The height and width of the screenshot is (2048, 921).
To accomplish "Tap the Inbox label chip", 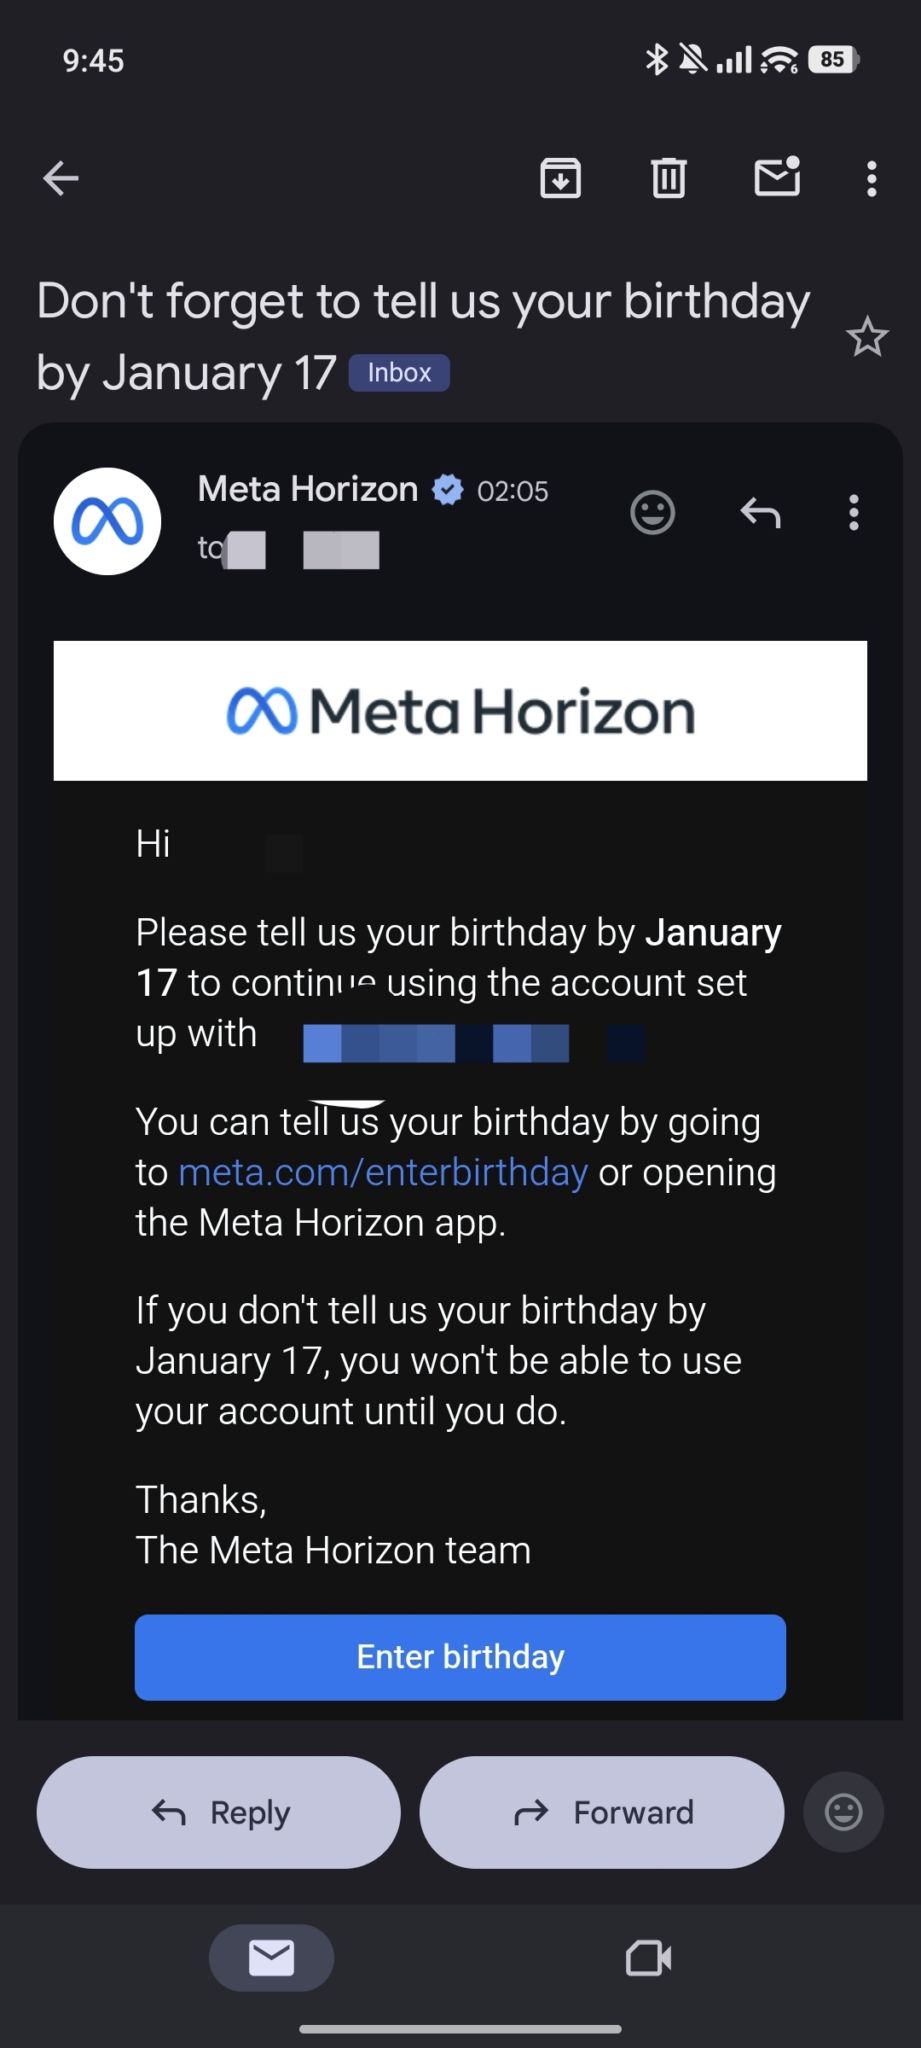I will (399, 373).
